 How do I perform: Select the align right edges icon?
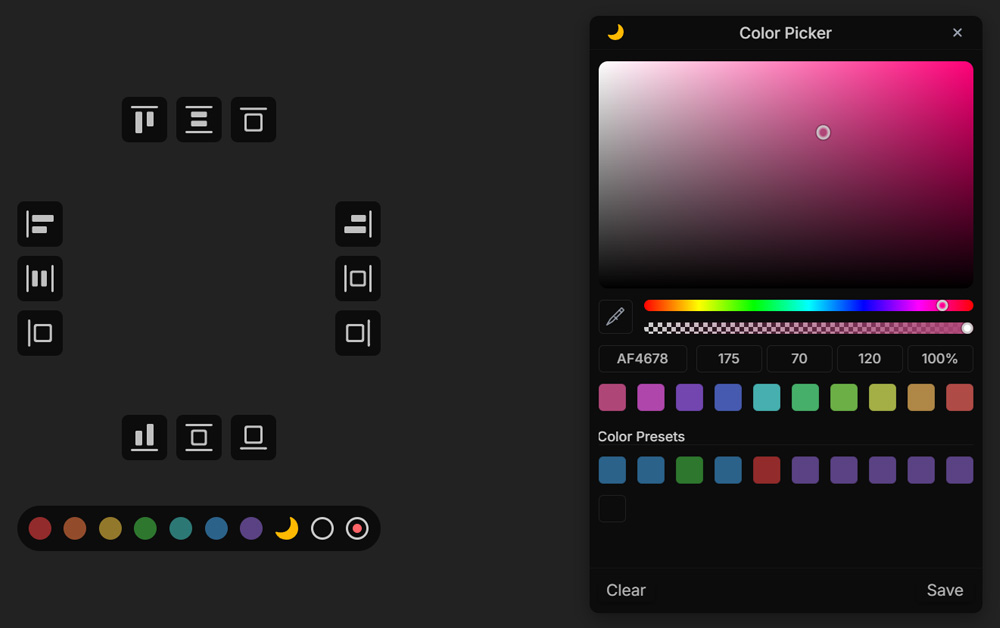358,225
